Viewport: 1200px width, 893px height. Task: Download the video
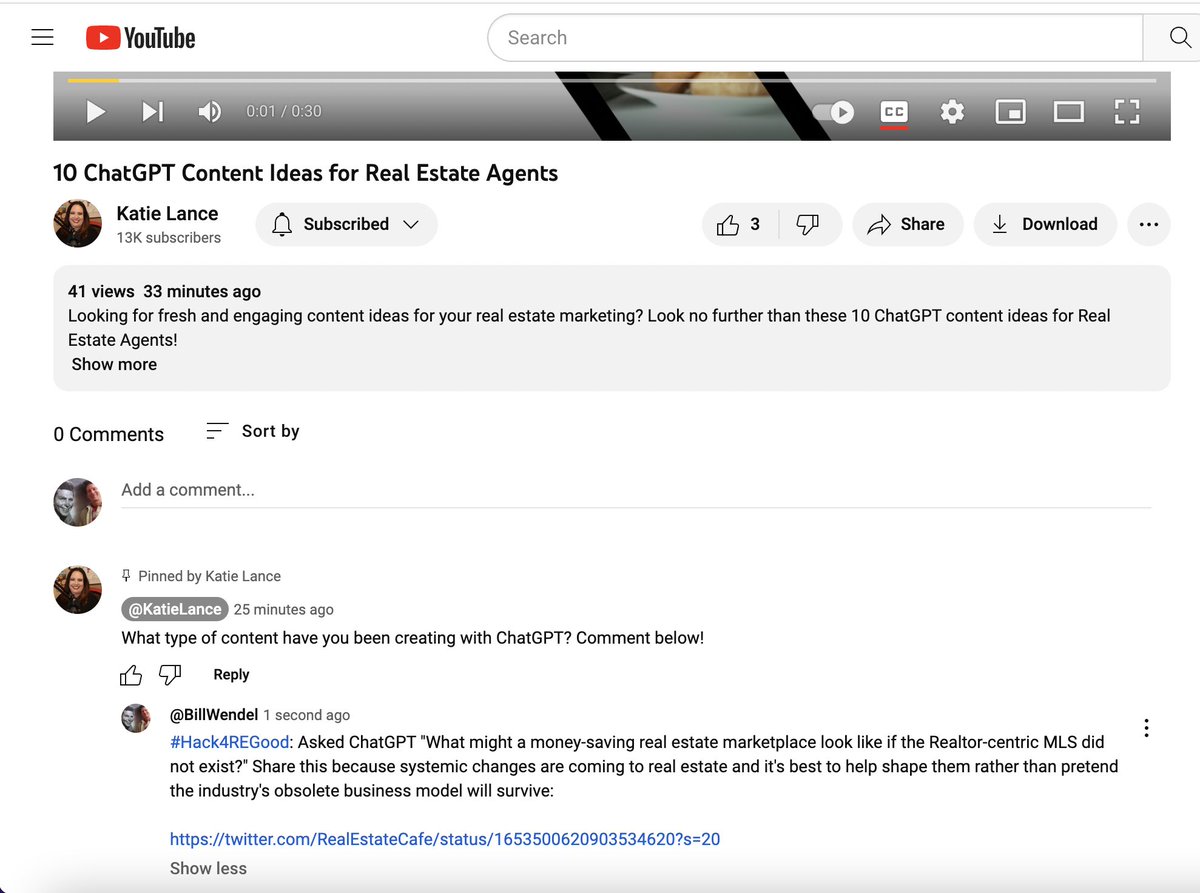point(1045,224)
